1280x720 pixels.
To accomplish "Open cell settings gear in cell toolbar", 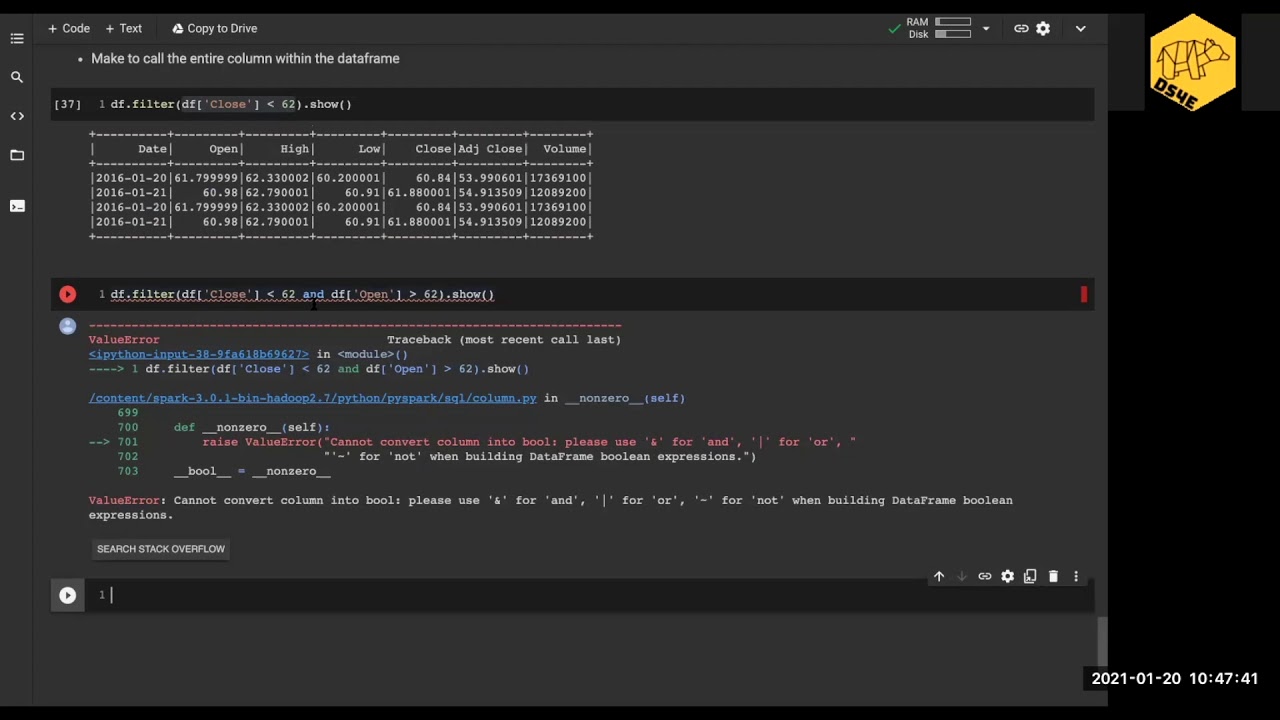I will click(1008, 576).
